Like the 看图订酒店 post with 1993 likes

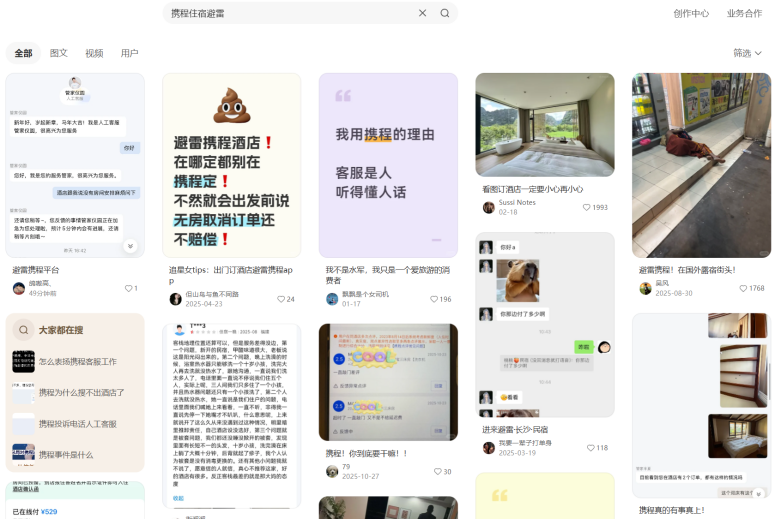tap(587, 207)
